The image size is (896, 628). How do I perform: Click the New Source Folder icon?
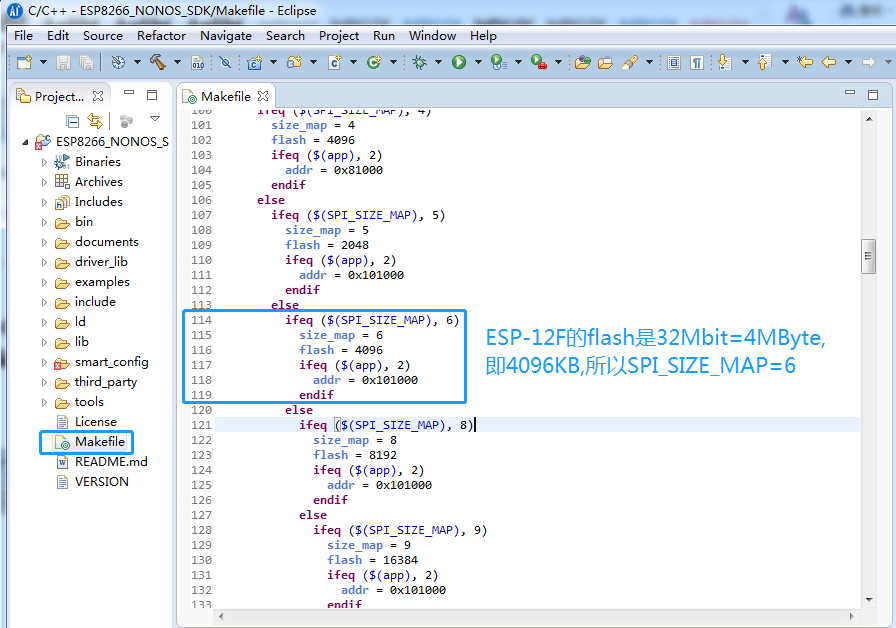click(294, 62)
